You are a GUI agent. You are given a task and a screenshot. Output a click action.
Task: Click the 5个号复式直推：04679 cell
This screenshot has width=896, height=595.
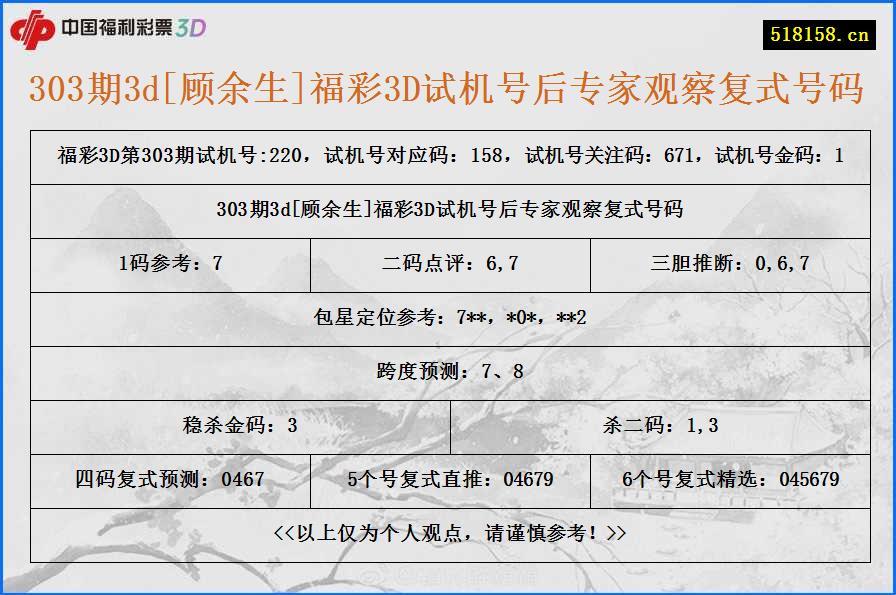(448, 480)
